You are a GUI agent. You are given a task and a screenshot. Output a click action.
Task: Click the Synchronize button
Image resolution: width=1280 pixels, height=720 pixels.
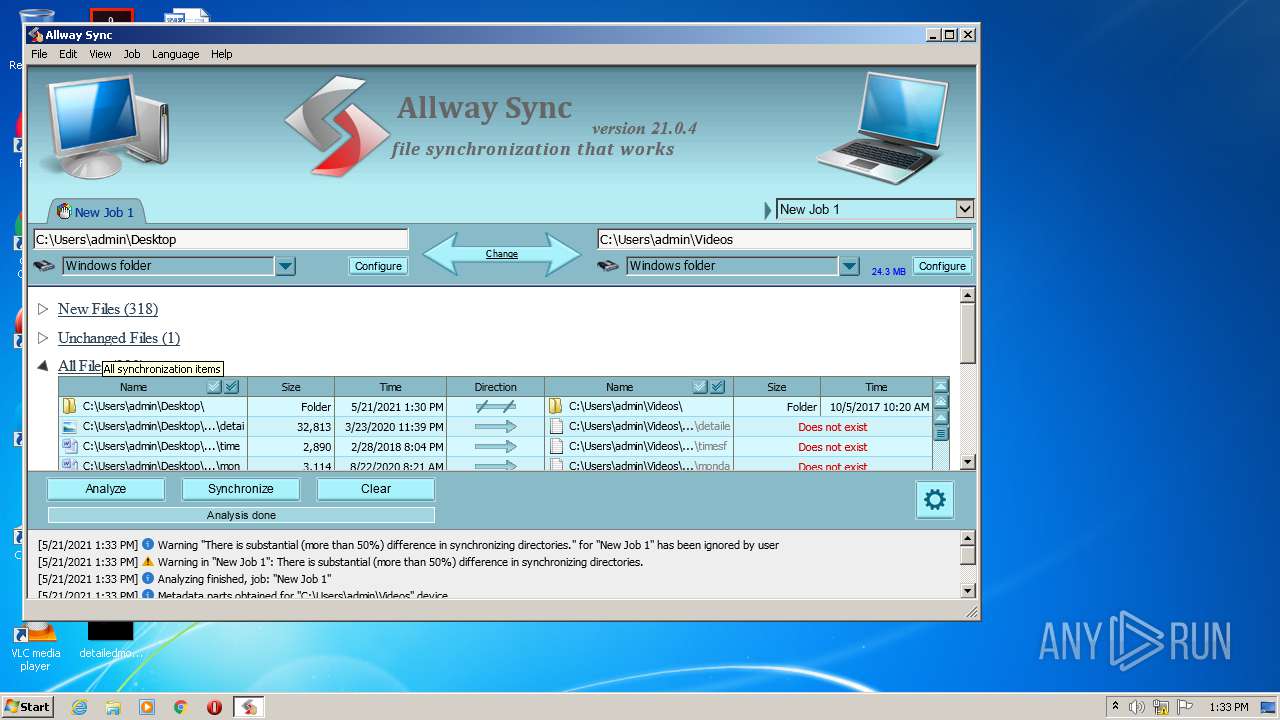pos(240,489)
